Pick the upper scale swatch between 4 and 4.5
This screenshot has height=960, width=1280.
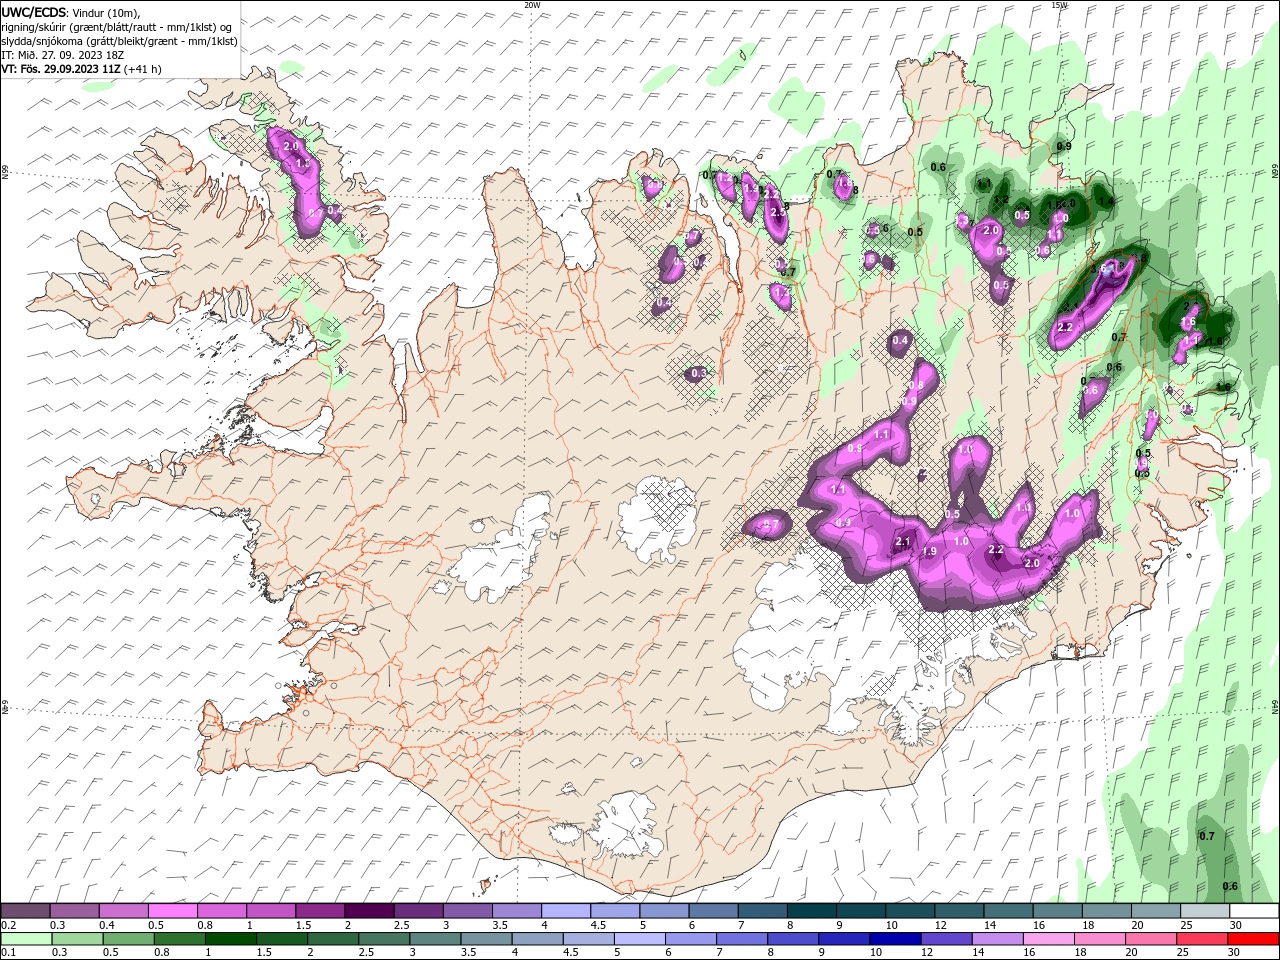(566, 911)
